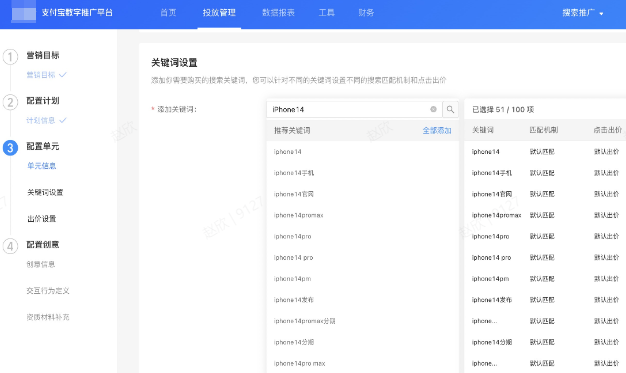
Task: Add recommended keyword iphone14promax分期
Action: 305,321
